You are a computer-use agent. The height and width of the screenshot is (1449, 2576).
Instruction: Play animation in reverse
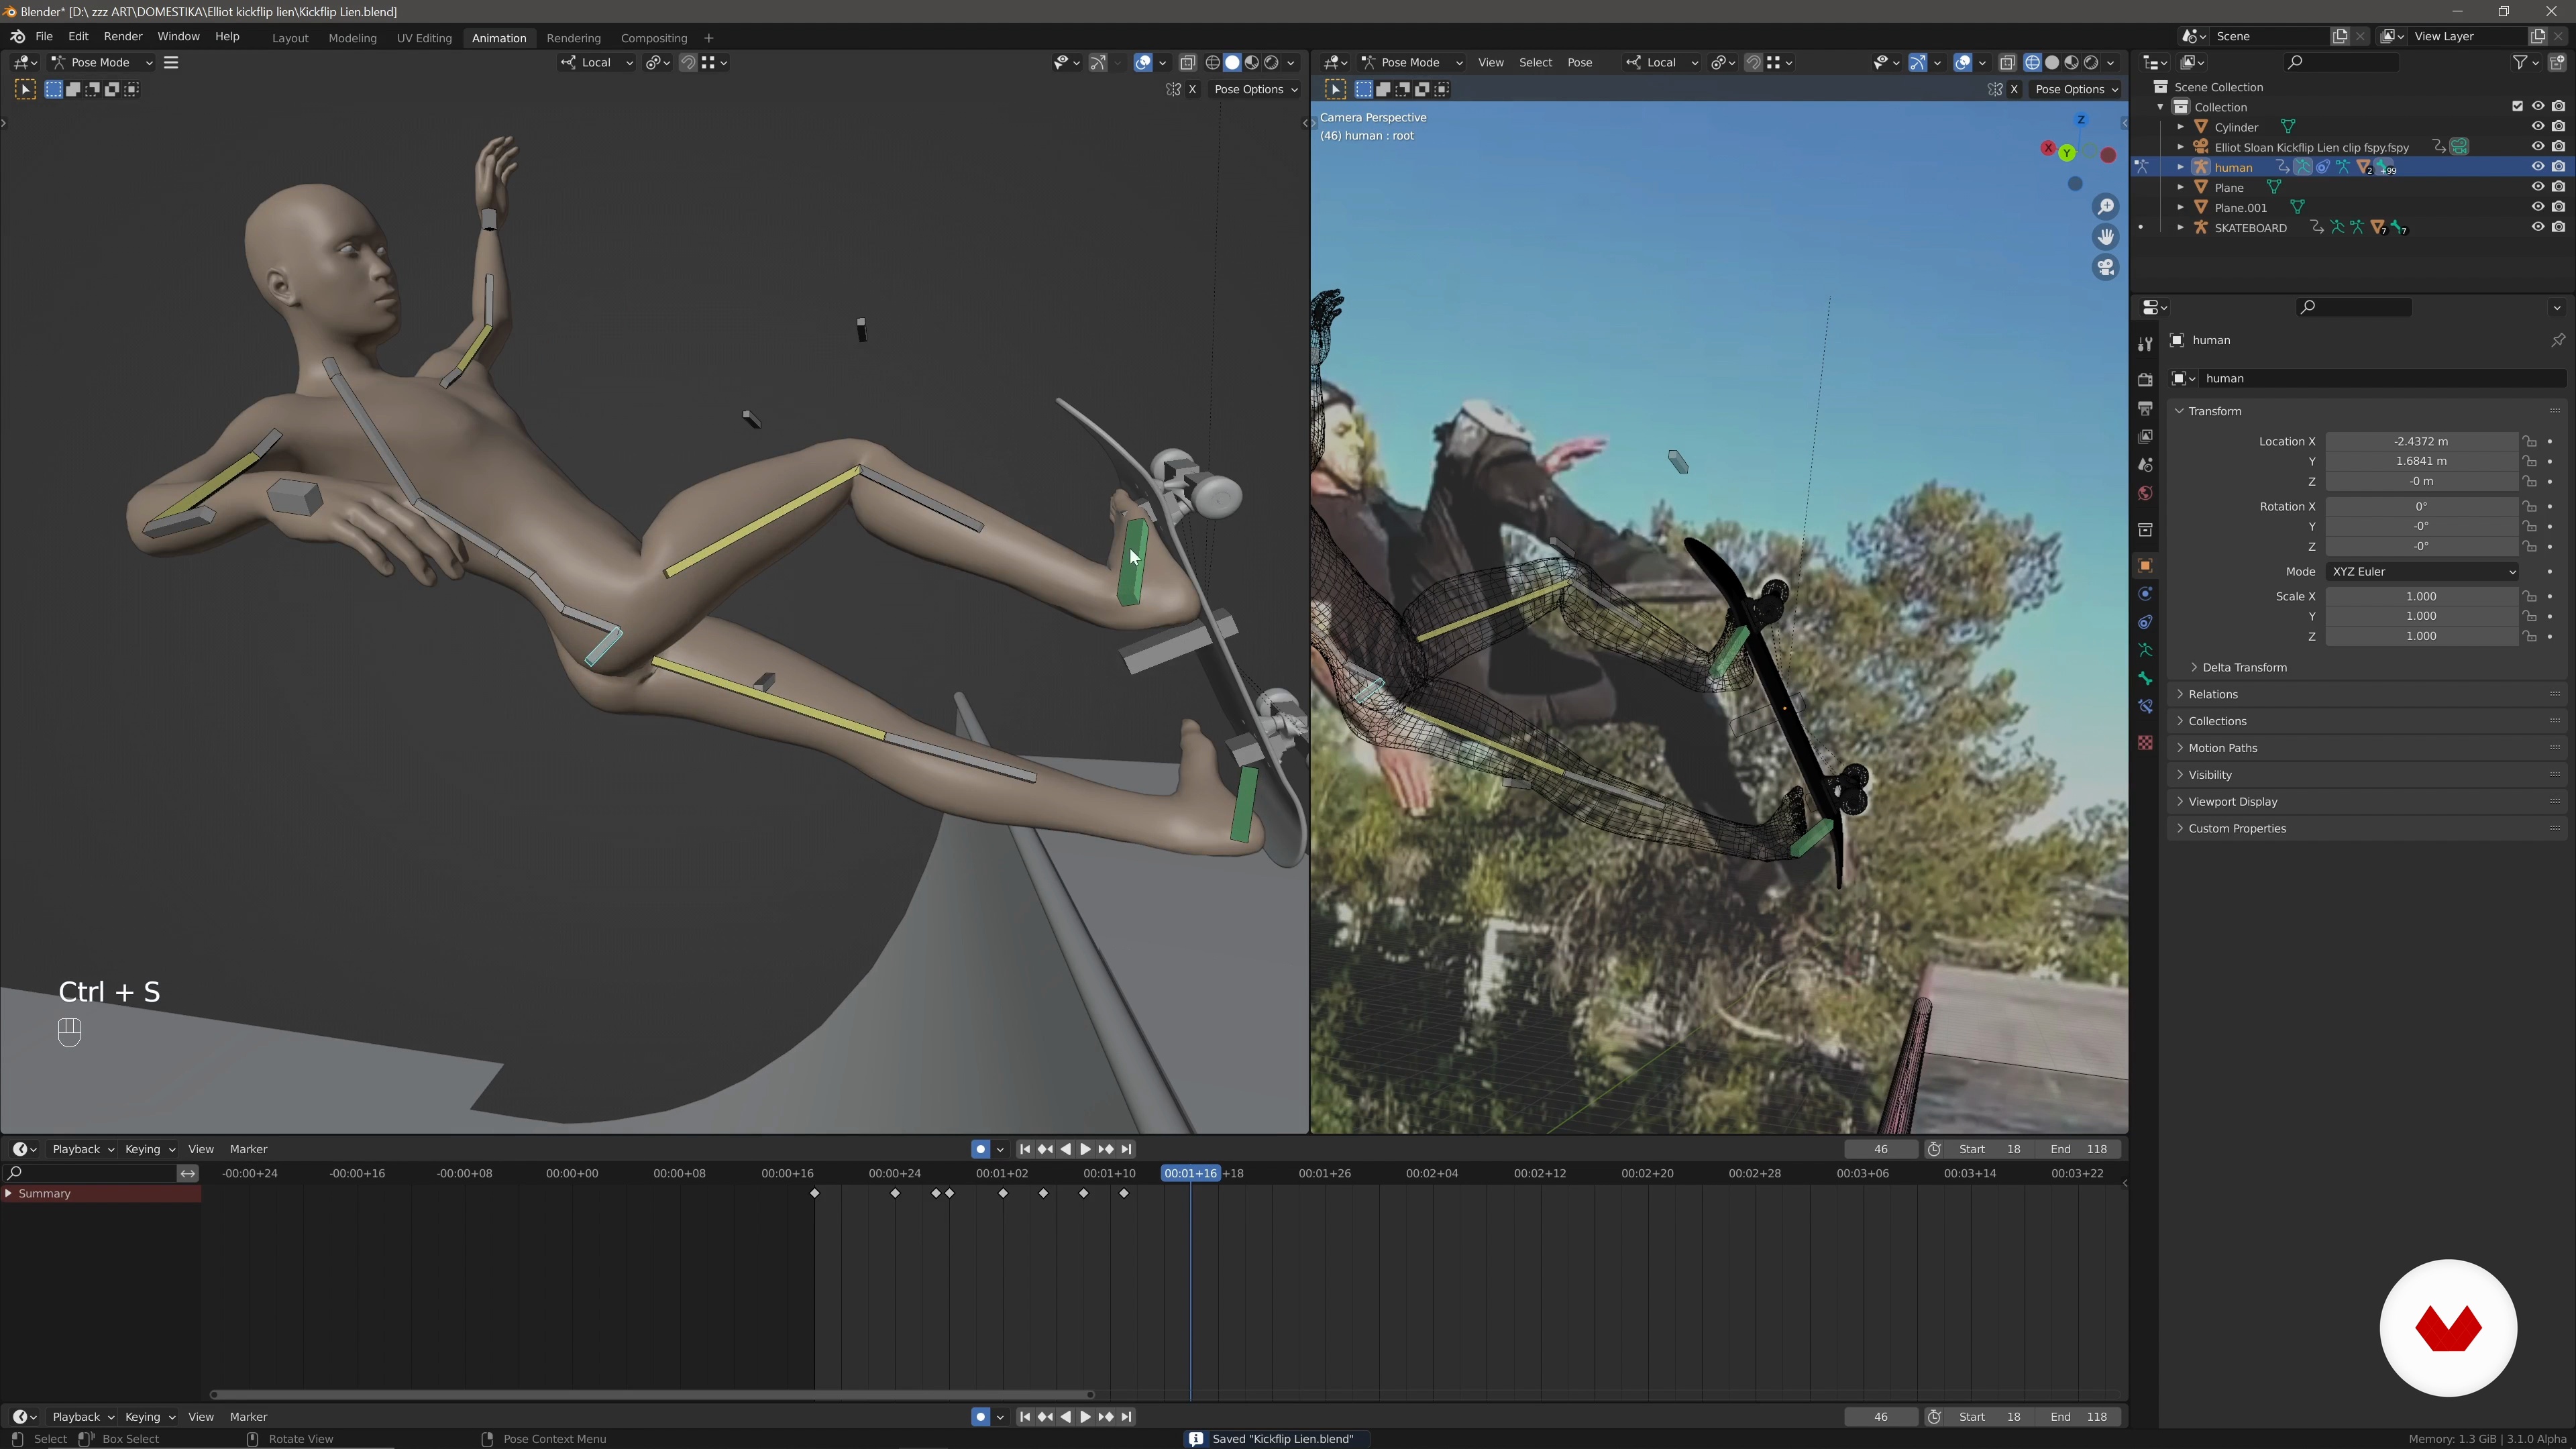click(x=1066, y=1149)
